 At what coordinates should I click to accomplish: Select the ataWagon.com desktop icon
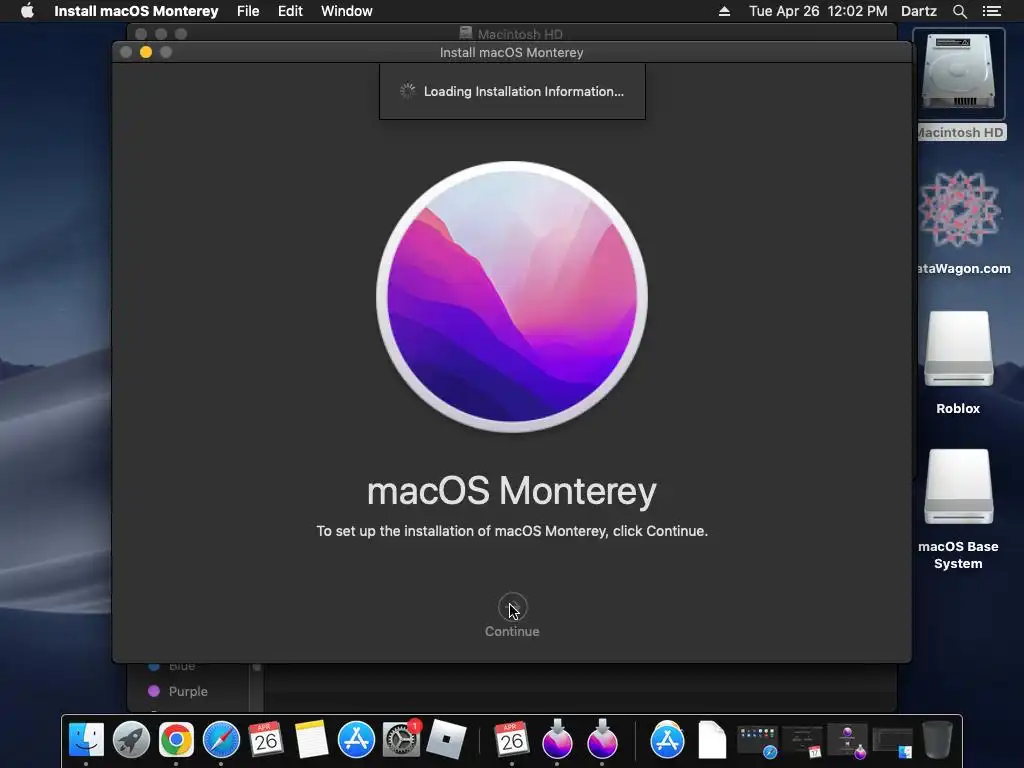pyautogui.click(x=959, y=209)
